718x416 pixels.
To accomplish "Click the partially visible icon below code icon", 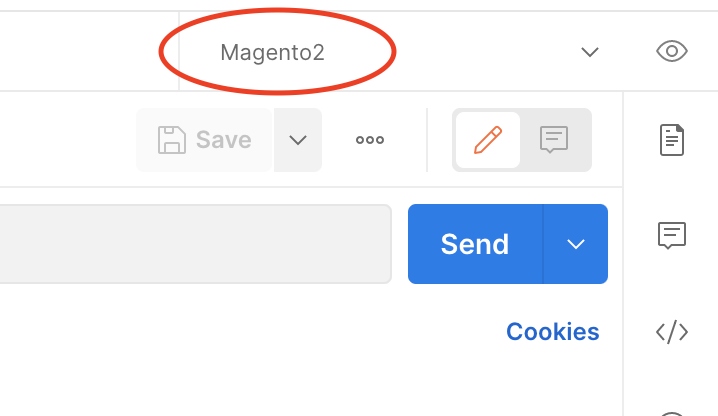I will pos(672,413).
